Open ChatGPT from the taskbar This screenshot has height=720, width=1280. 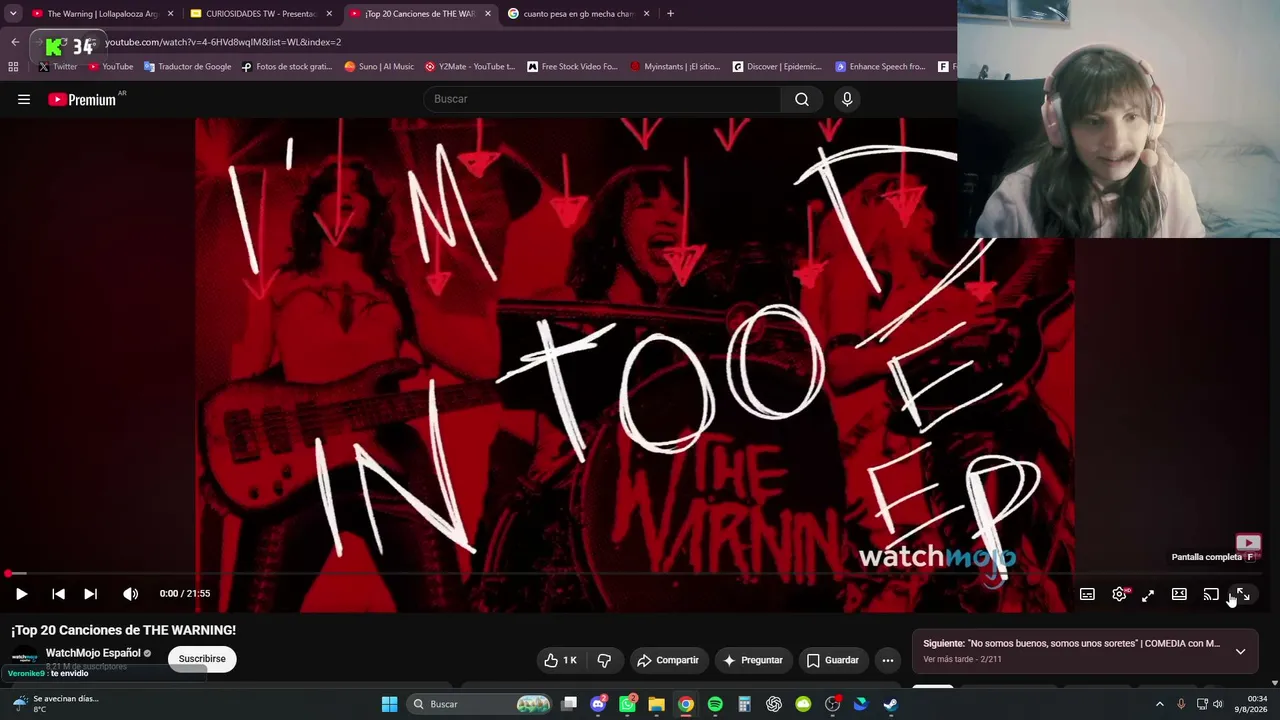click(774, 704)
